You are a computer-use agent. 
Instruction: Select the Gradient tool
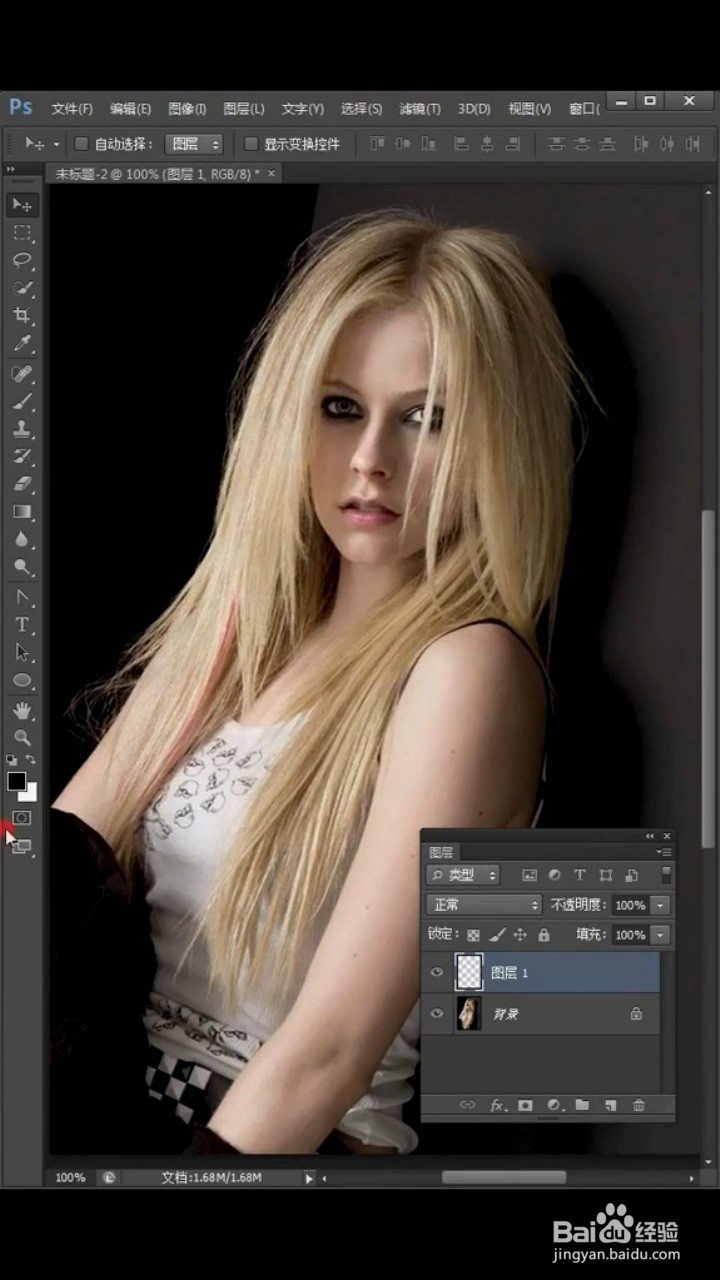[x=22, y=512]
